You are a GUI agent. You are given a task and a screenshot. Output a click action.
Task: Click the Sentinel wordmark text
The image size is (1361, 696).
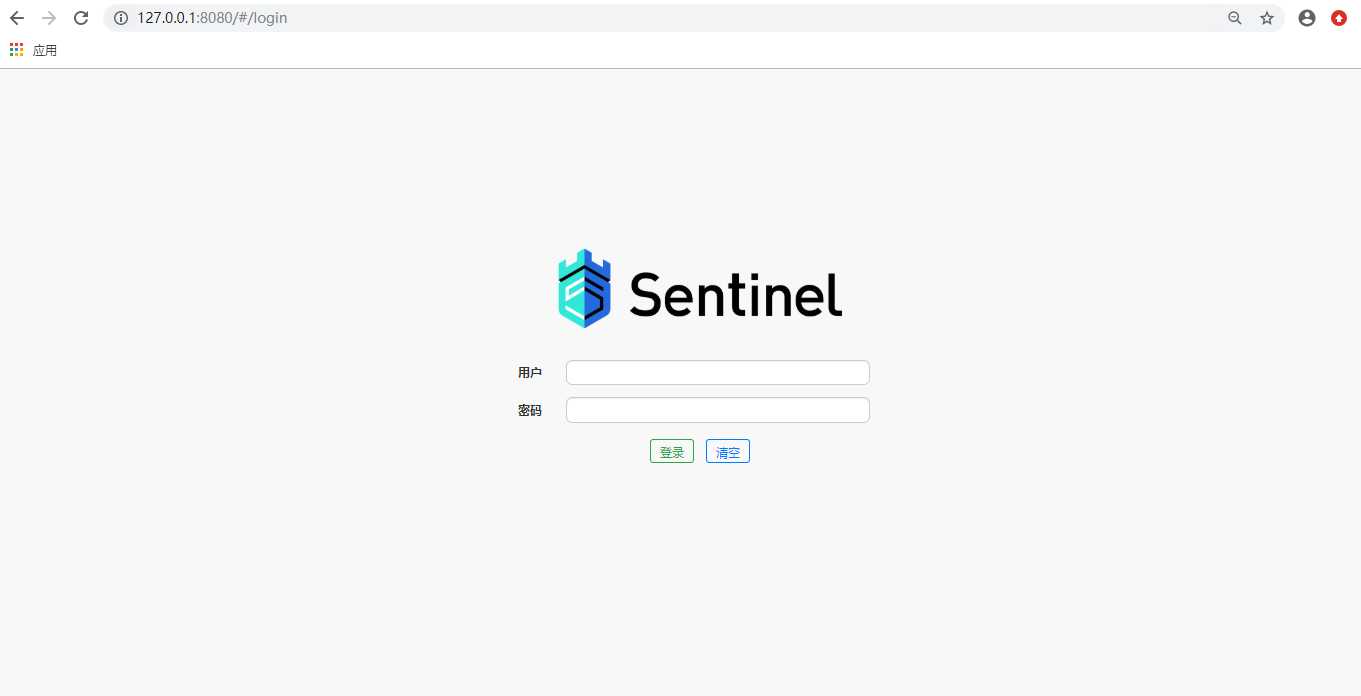point(736,294)
